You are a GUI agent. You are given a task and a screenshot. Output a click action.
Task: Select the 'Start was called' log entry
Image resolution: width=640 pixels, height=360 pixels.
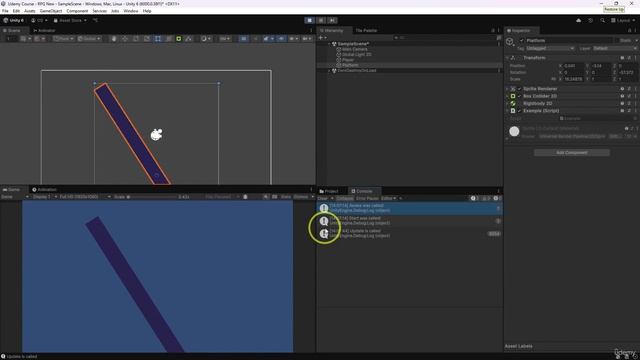[409, 221]
